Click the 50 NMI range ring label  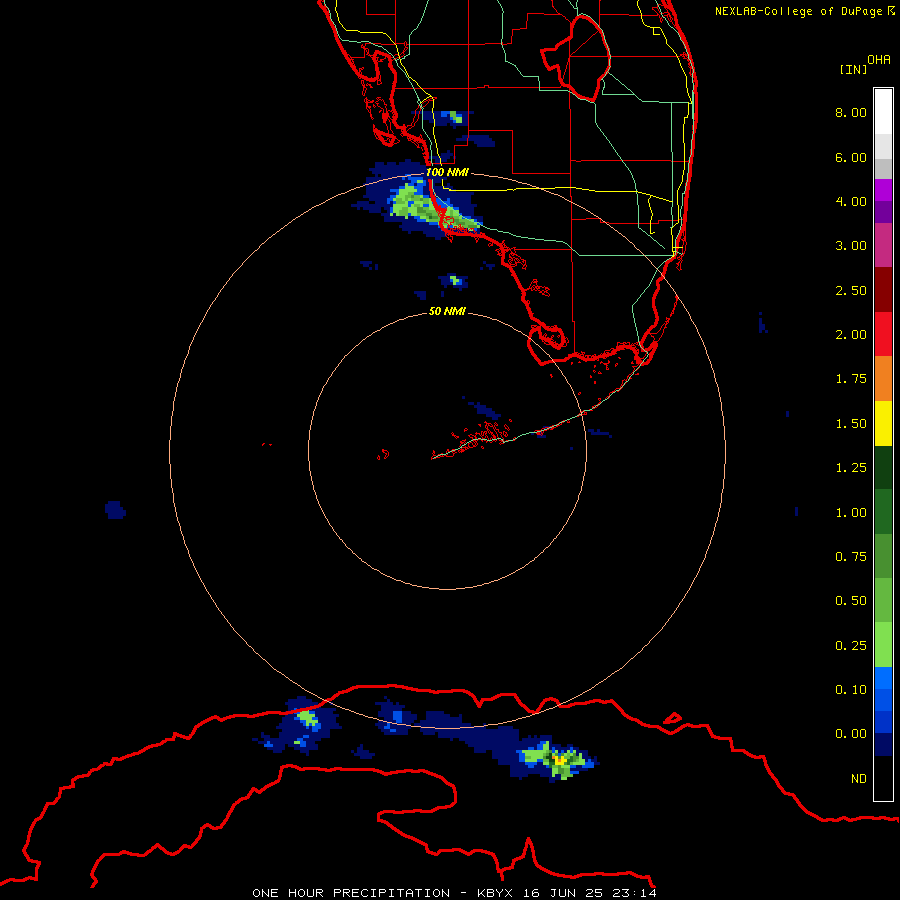click(x=447, y=311)
